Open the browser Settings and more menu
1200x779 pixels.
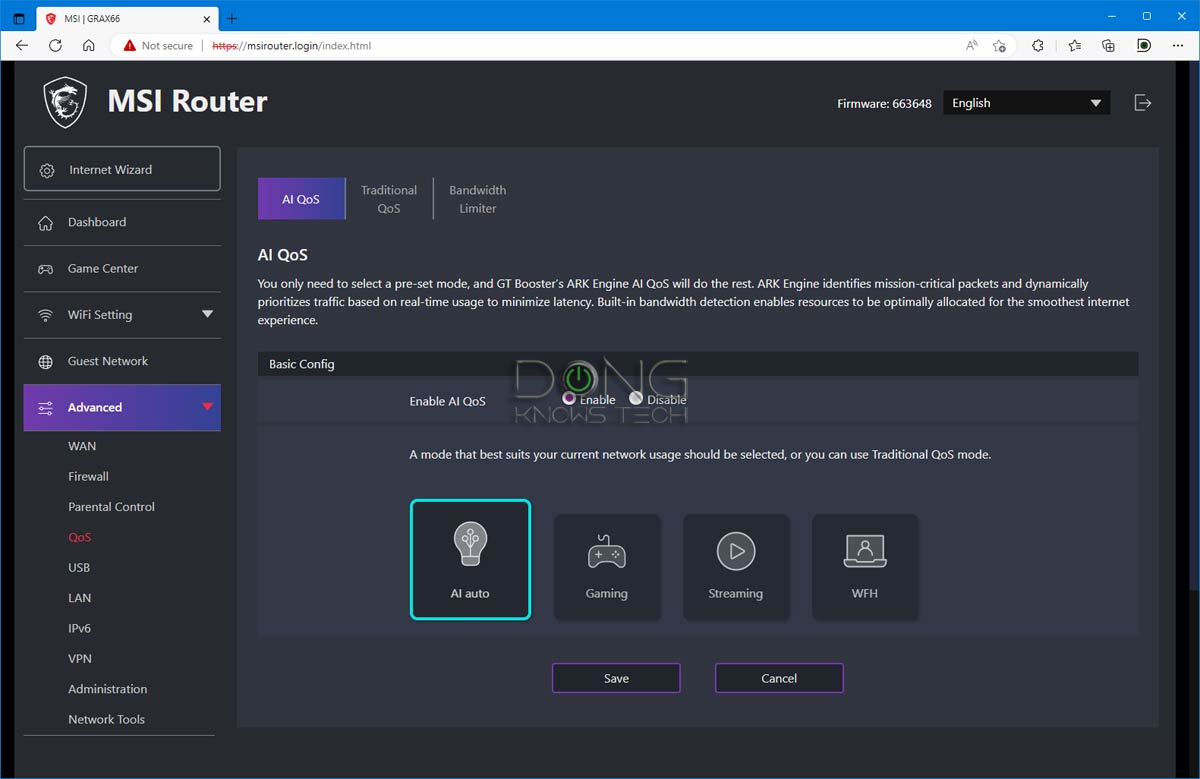pyautogui.click(x=1178, y=45)
